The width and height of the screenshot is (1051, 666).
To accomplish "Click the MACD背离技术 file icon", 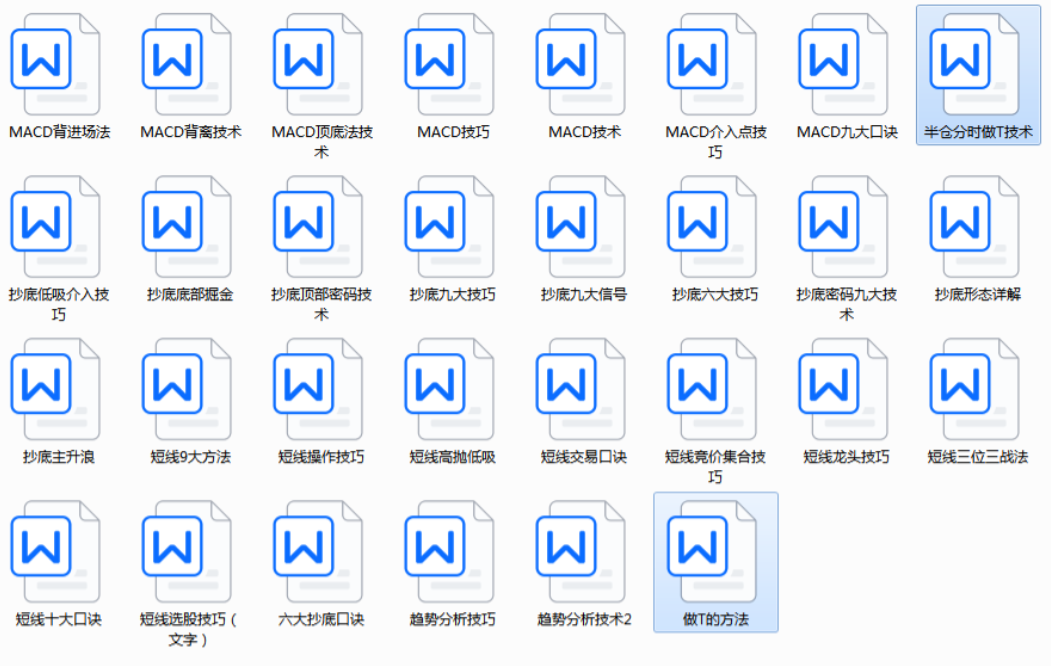I will click(x=187, y=64).
